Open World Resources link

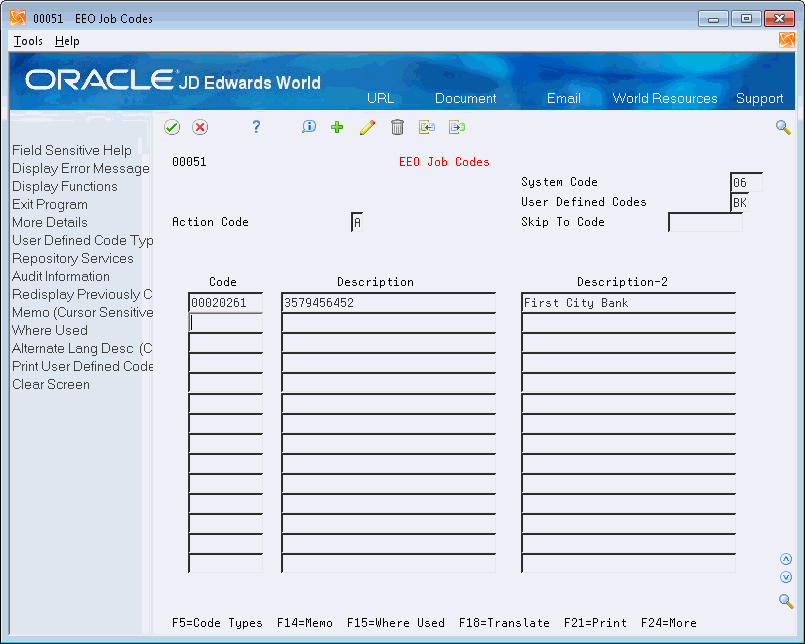click(x=665, y=98)
